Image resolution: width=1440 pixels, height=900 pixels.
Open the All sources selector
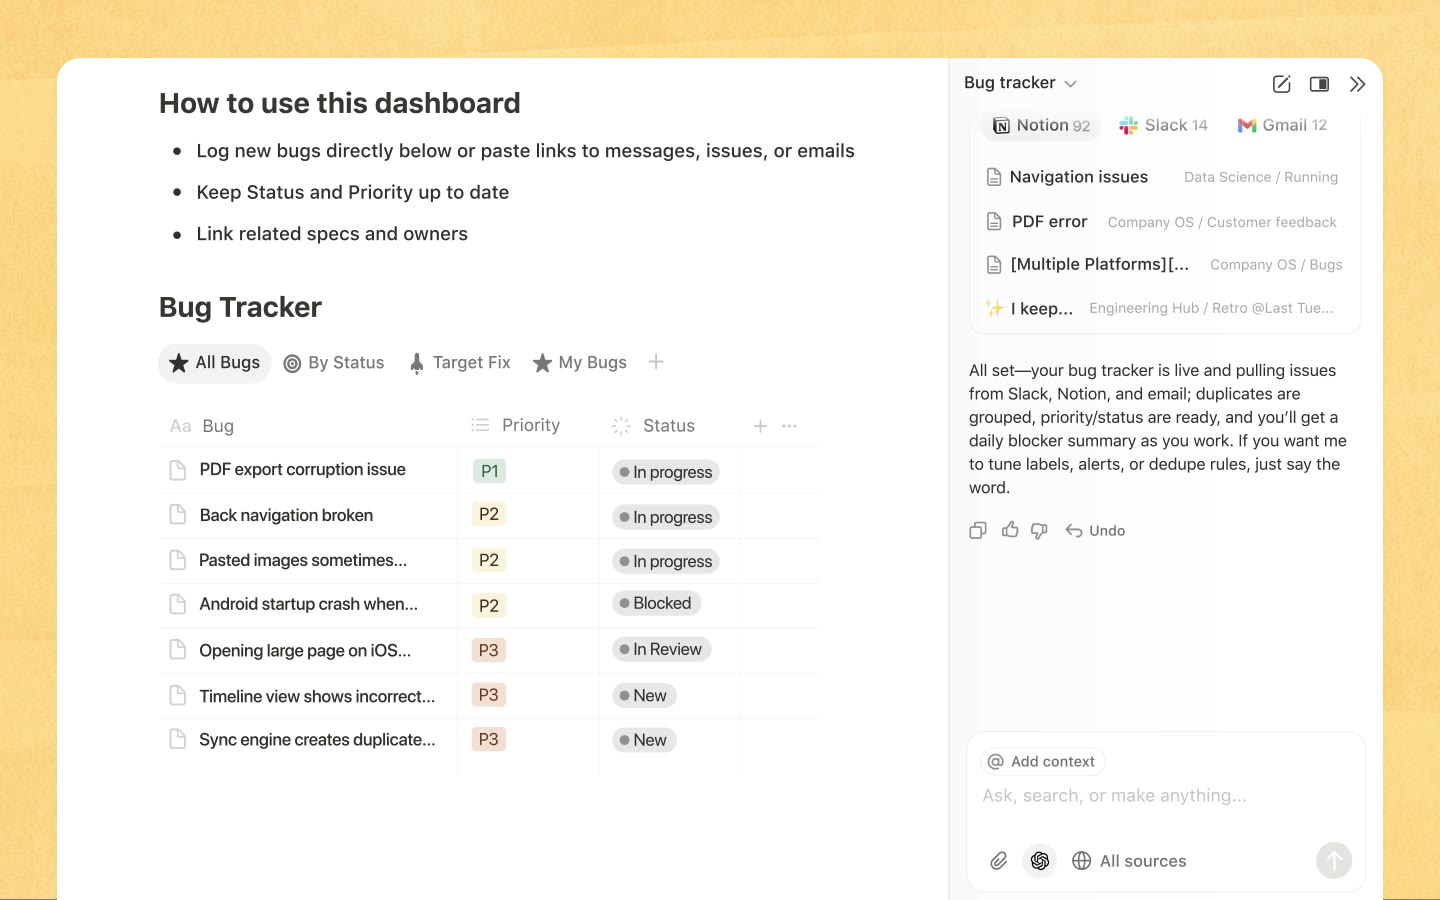point(1129,861)
